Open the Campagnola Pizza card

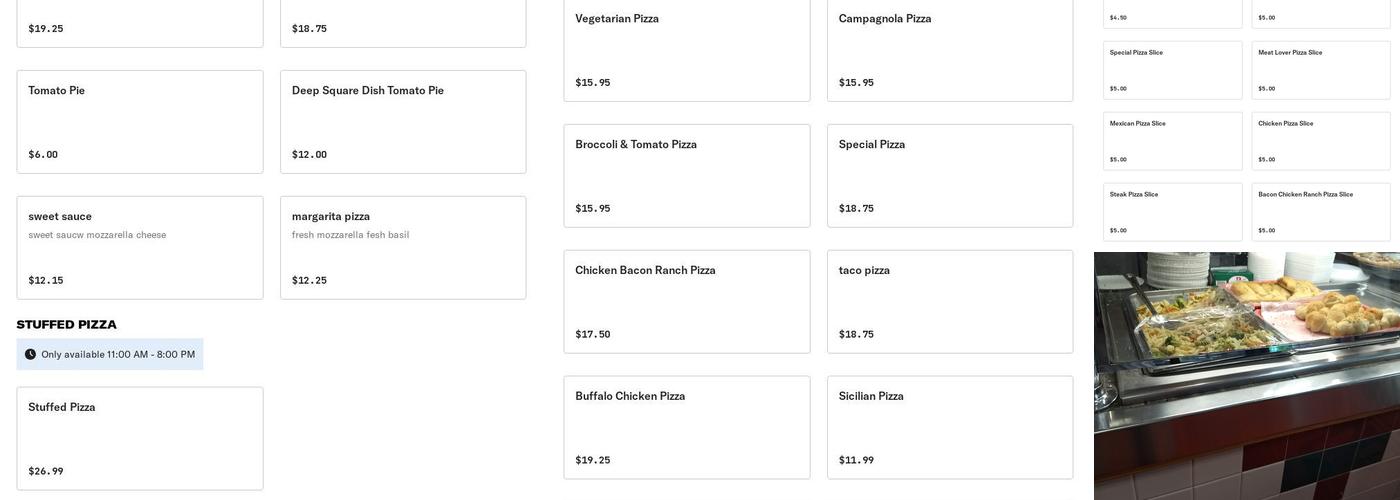pyautogui.click(x=950, y=50)
